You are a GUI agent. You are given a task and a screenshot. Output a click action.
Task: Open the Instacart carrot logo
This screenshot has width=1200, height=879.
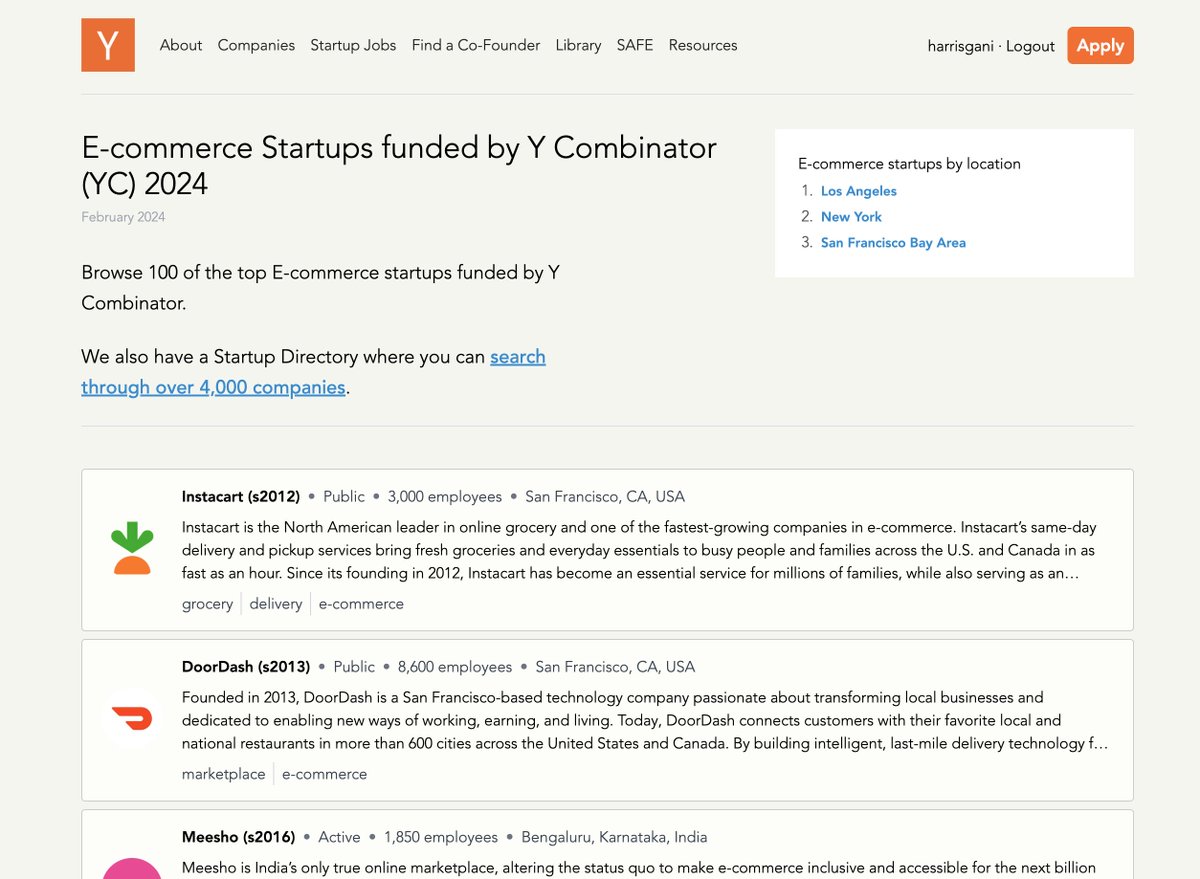pos(131,549)
